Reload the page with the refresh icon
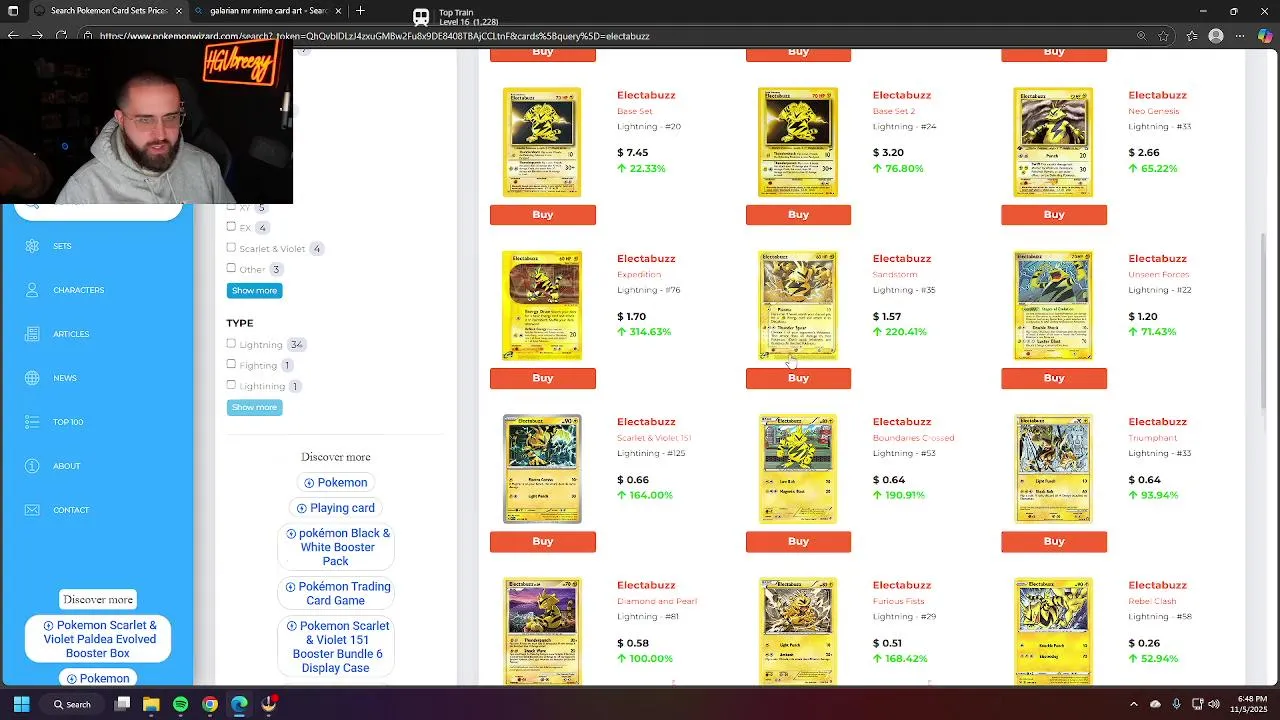1280x720 pixels. tap(62, 36)
